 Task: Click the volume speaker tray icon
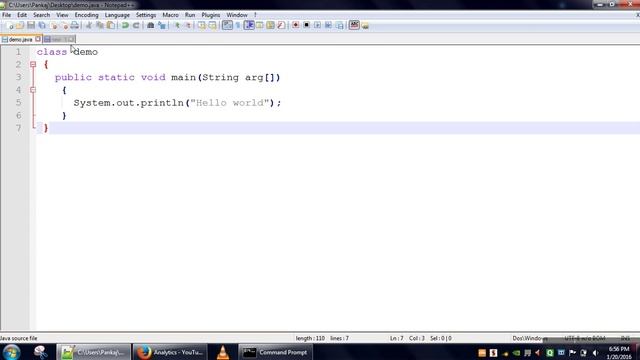[595, 353]
